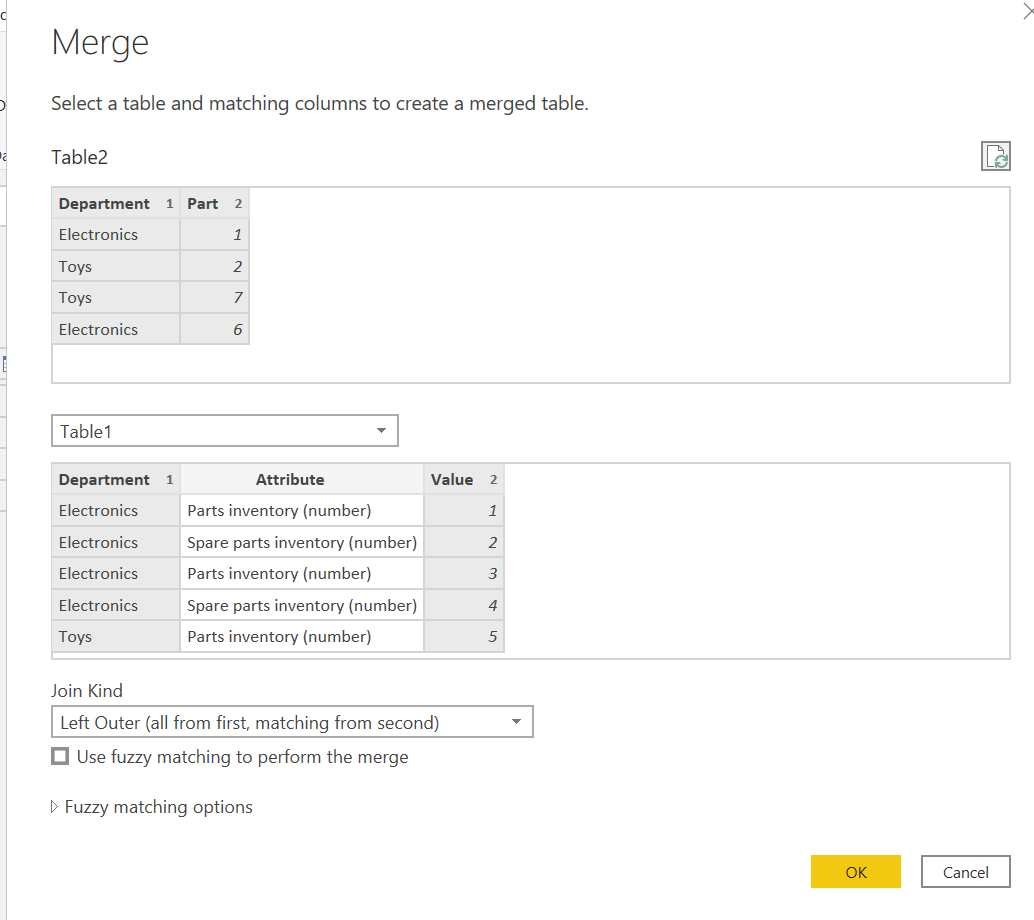Open the Table1 selection dropdown

[x=225, y=431]
